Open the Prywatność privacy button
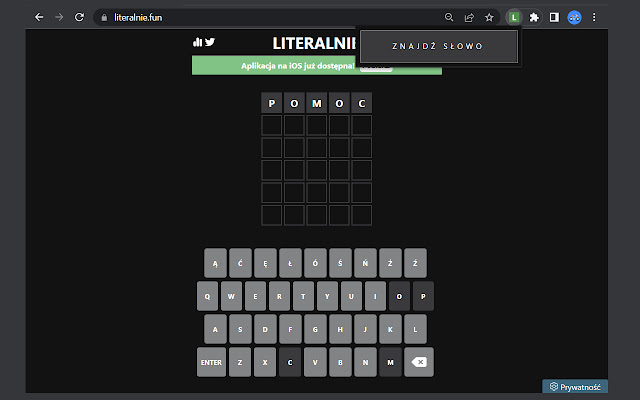This screenshot has height=400, width=640. pos(575,387)
